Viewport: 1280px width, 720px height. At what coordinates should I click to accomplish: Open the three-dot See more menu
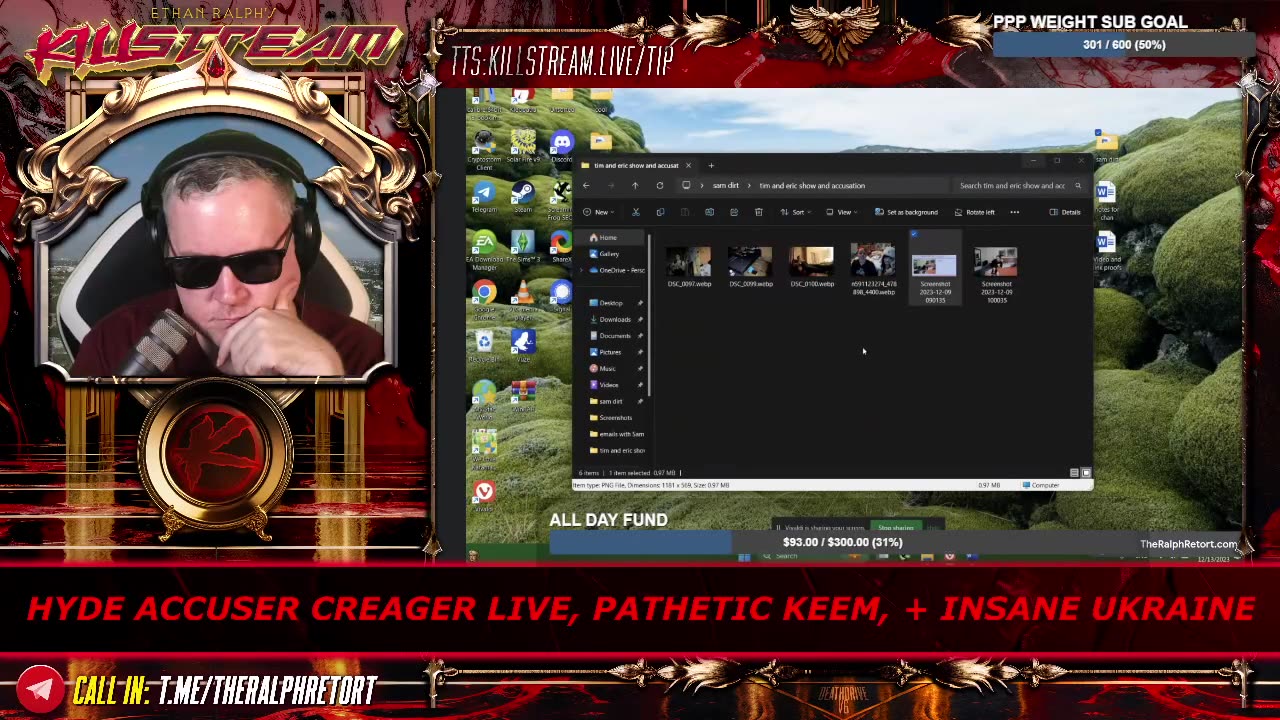pyautogui.click(x=1014, y=212)
